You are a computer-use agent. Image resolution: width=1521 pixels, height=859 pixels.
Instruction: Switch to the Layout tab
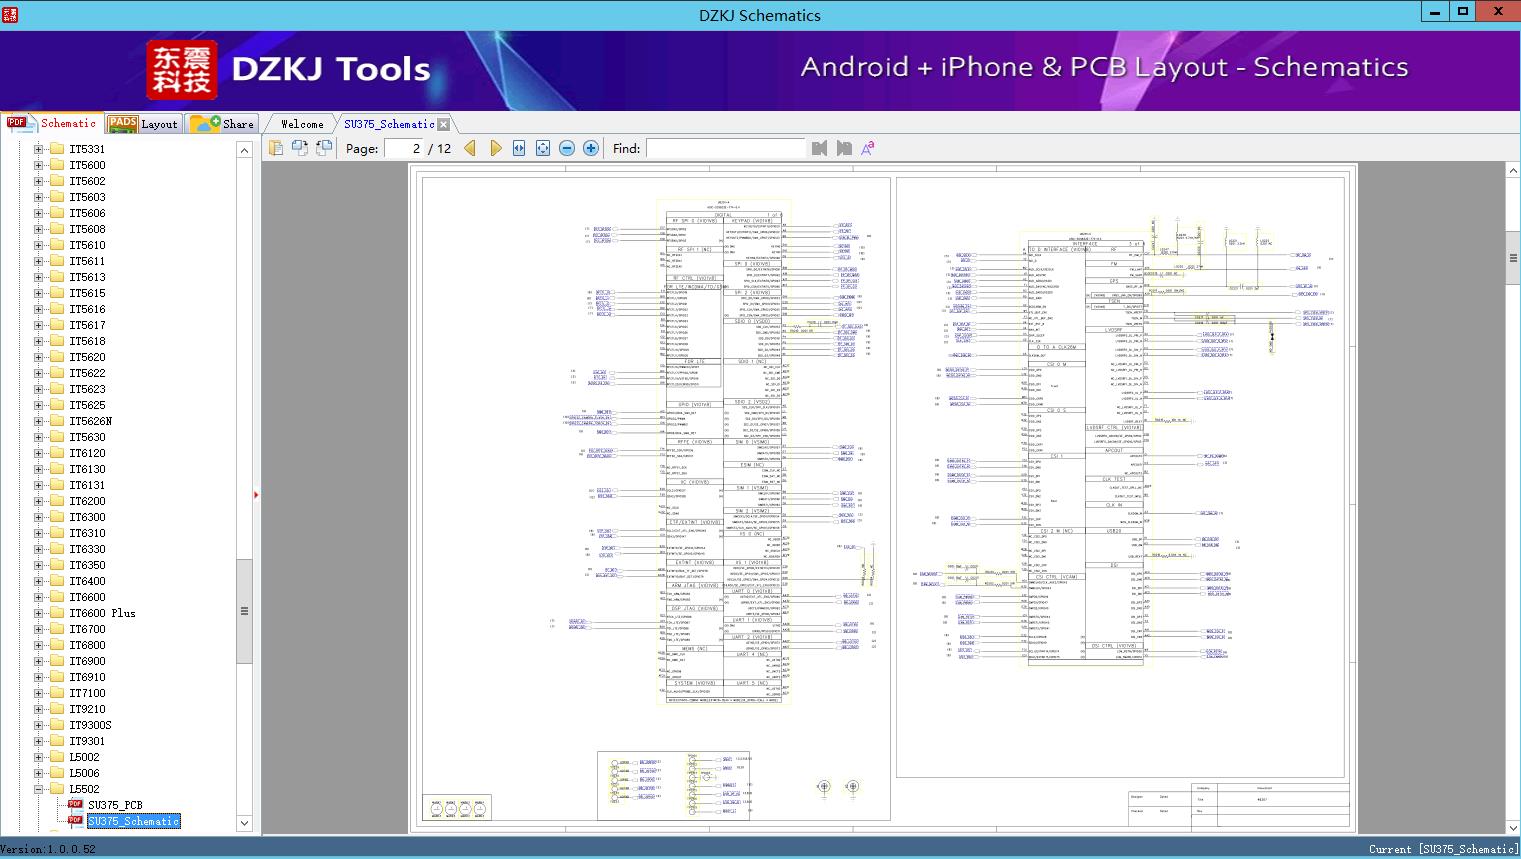[143, 124]
